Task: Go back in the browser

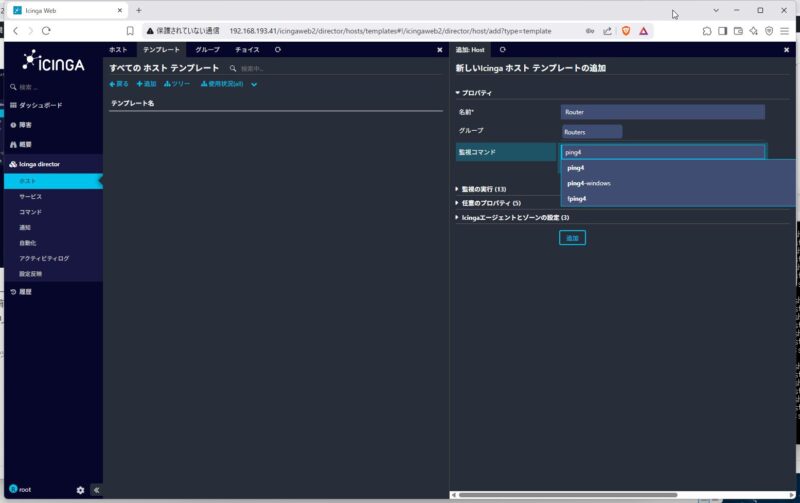Action: [x=16, y=31]
